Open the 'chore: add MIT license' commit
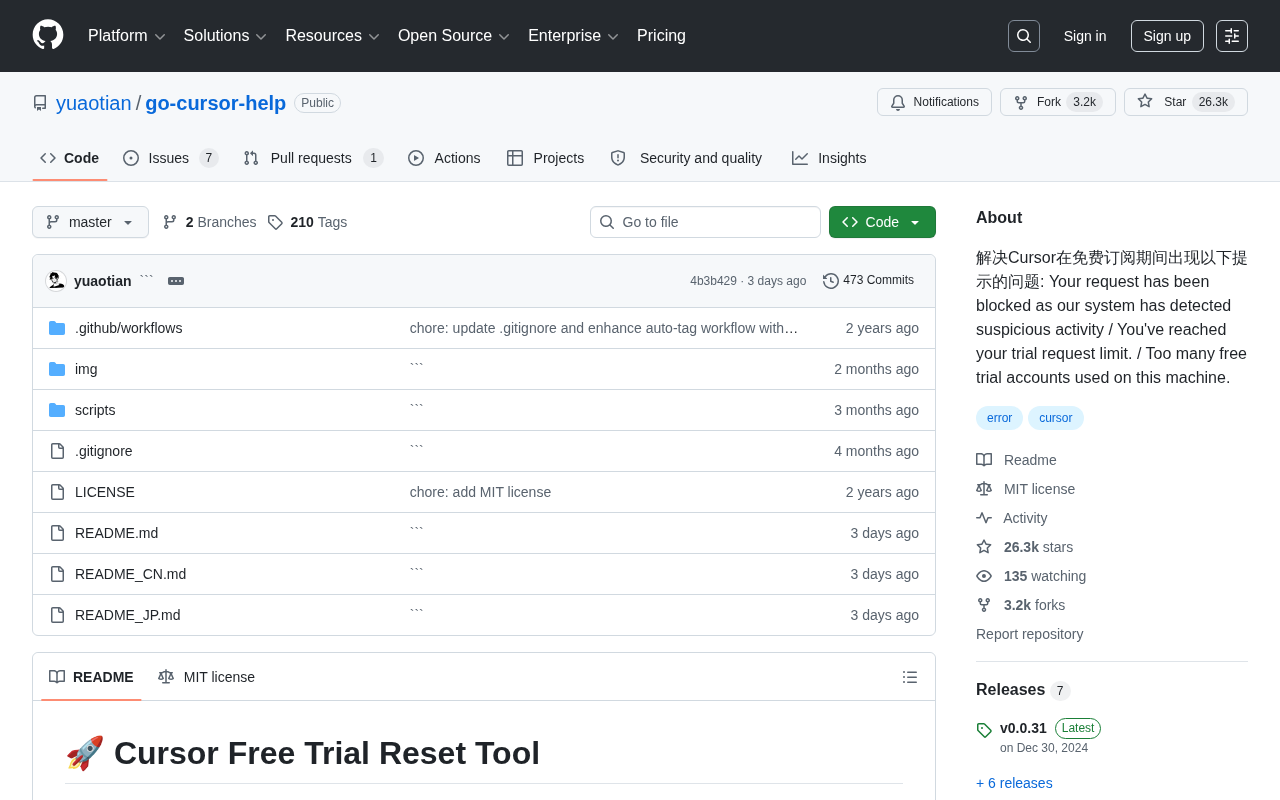Screen dimensions: 1280x800 (x=480, y=492)
